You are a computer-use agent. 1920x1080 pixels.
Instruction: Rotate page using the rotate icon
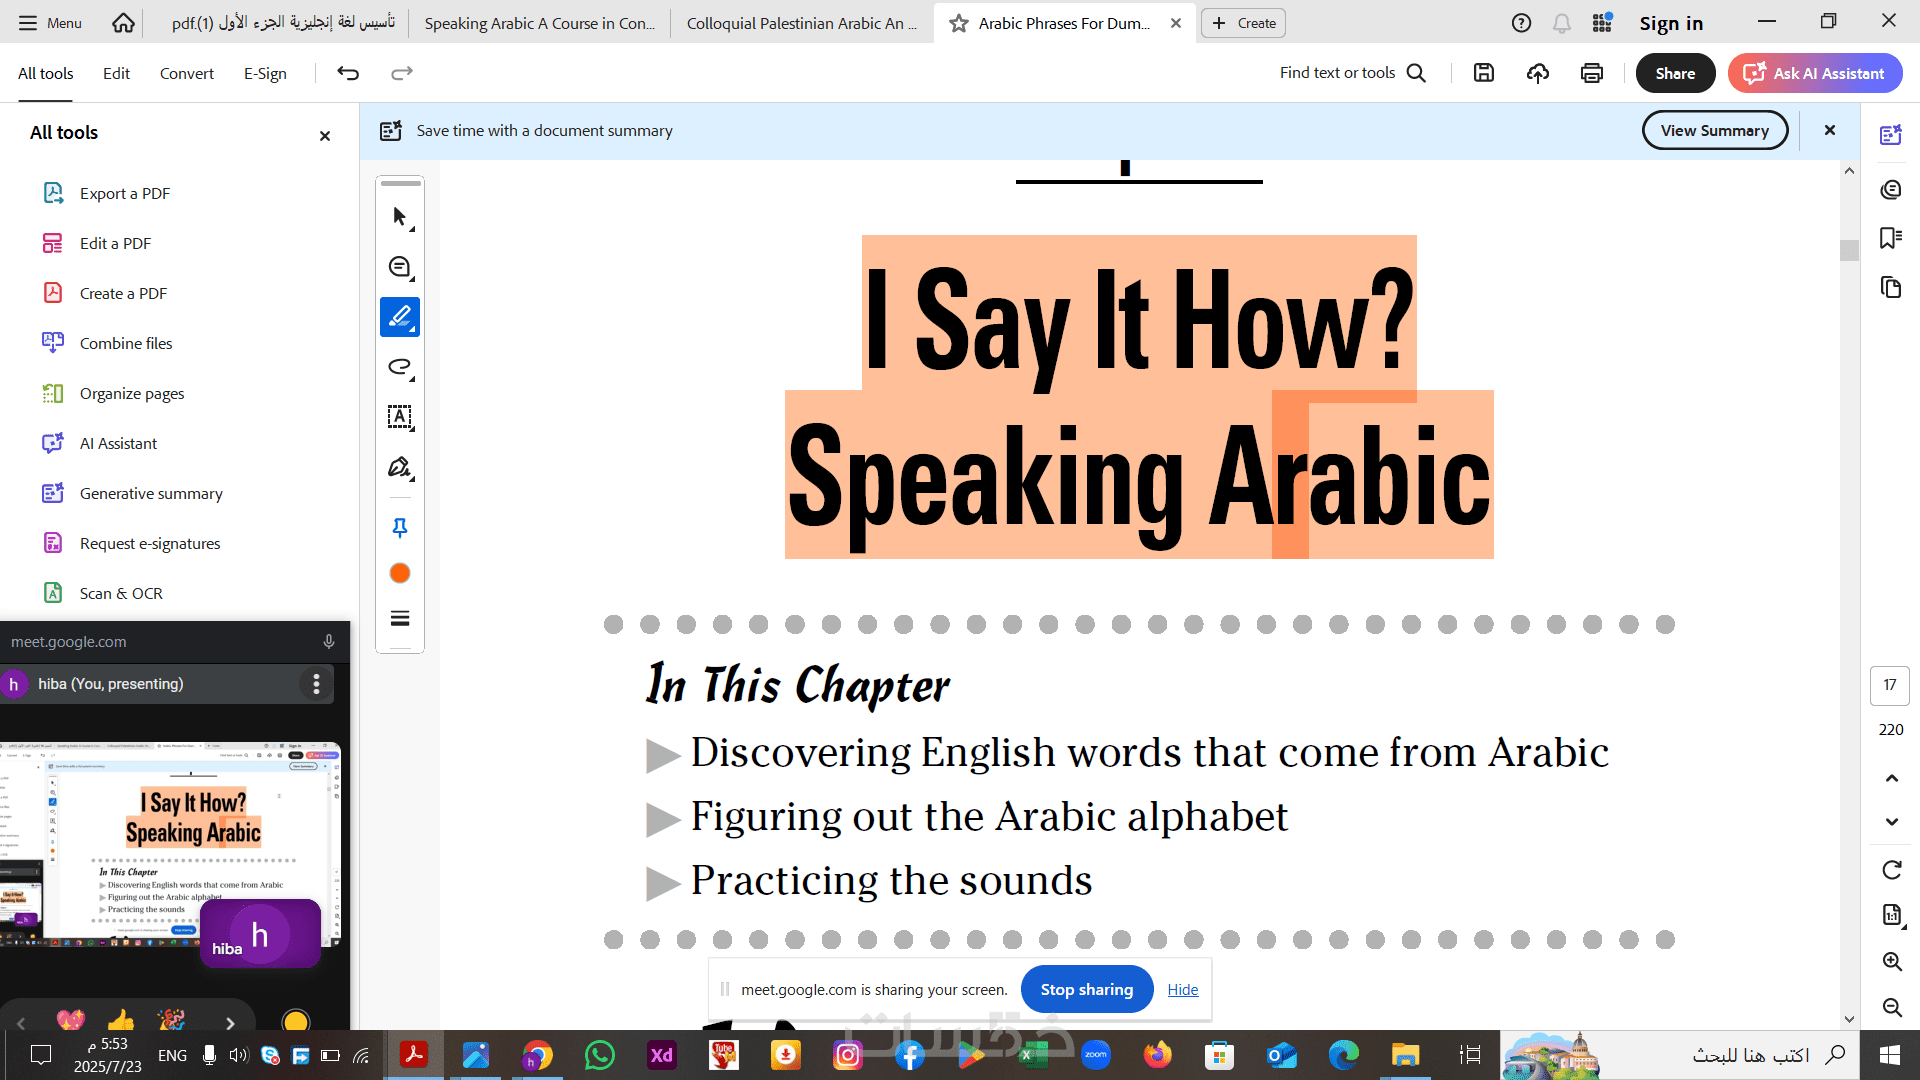(x=1891, y=870)
